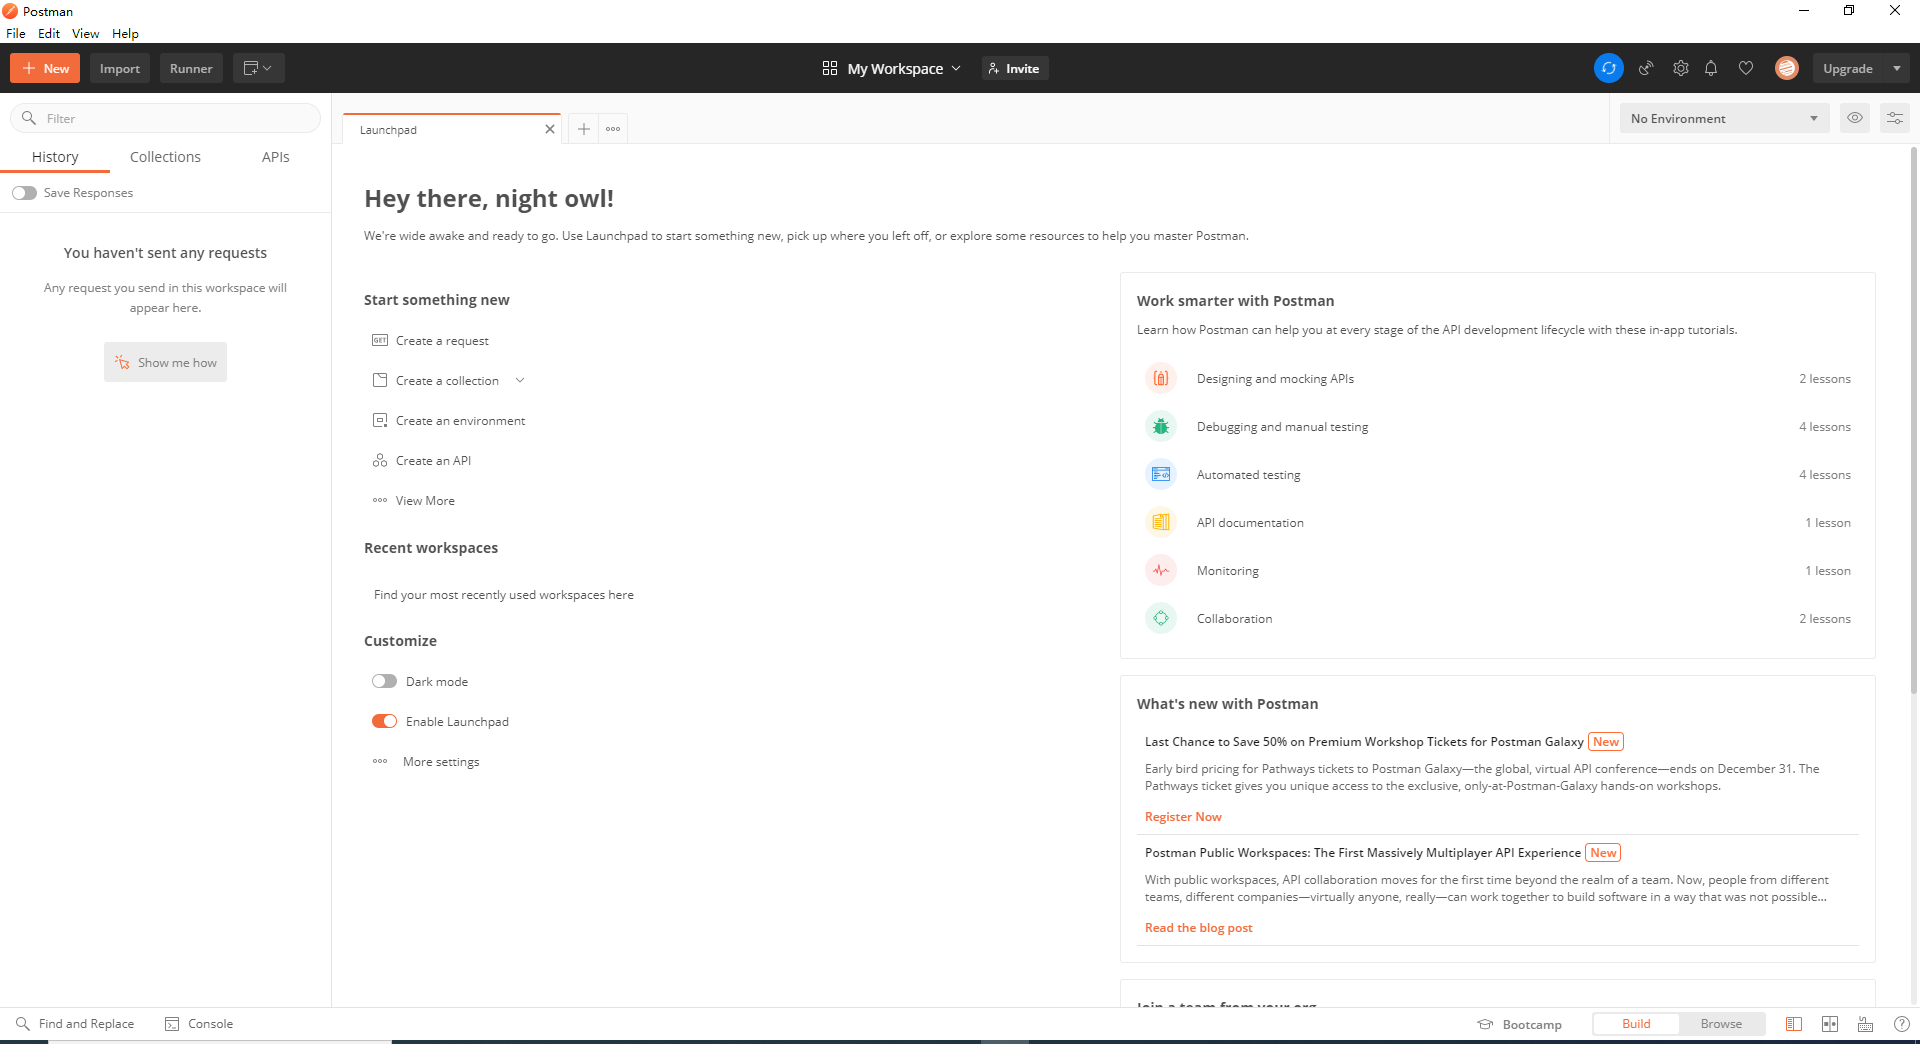Open the new window dropdown button
Viewport: 1920px width, 1044px height.
(259, 68)
